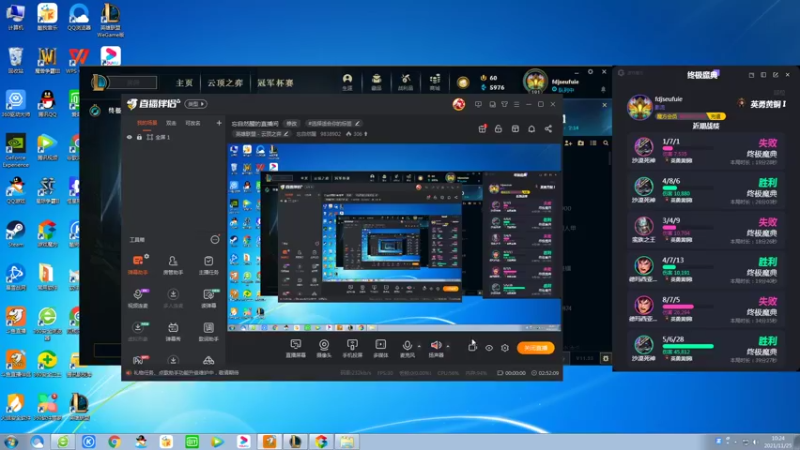Open the store icon in League client header
The height and width of the screenshot is (450, 800).
tap(435, 82)
